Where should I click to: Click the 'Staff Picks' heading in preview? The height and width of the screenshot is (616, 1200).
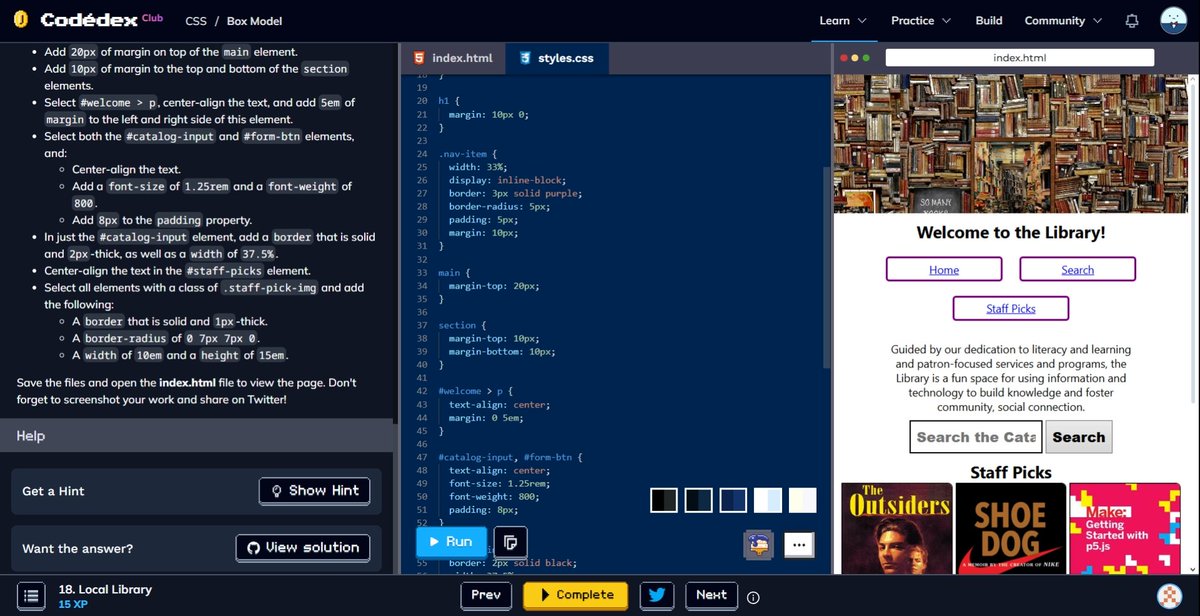point(1011,472)
